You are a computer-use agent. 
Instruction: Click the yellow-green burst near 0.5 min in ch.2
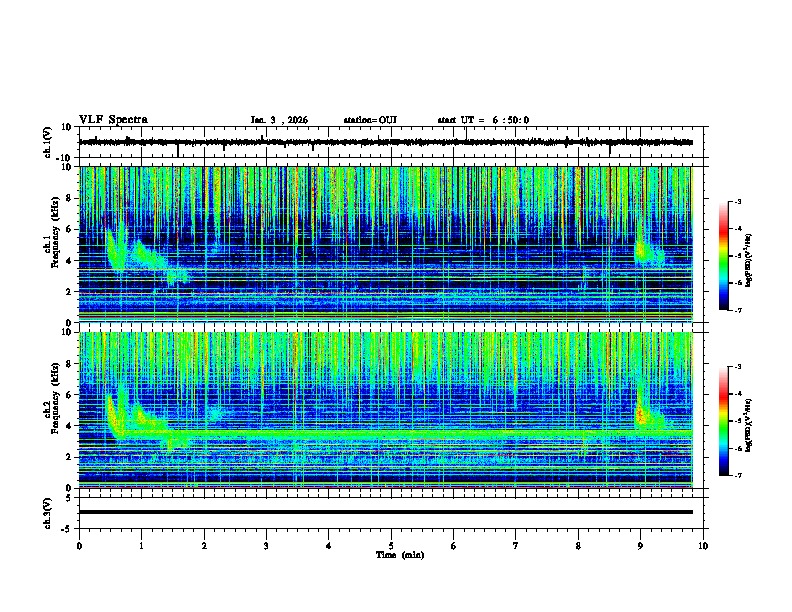[114, 417]
